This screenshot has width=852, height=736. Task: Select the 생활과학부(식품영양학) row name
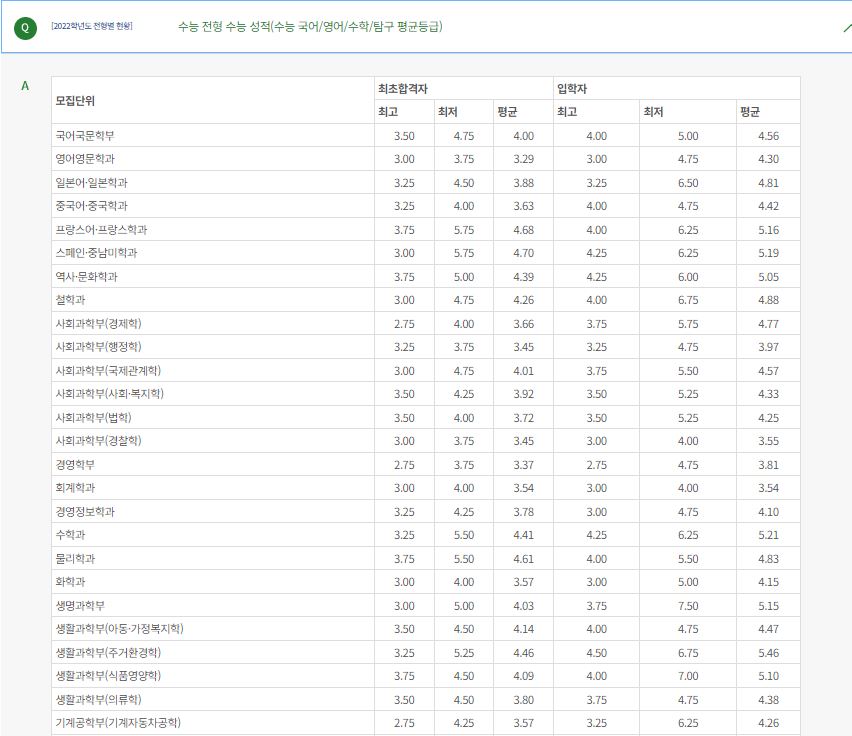coord(108,676)
